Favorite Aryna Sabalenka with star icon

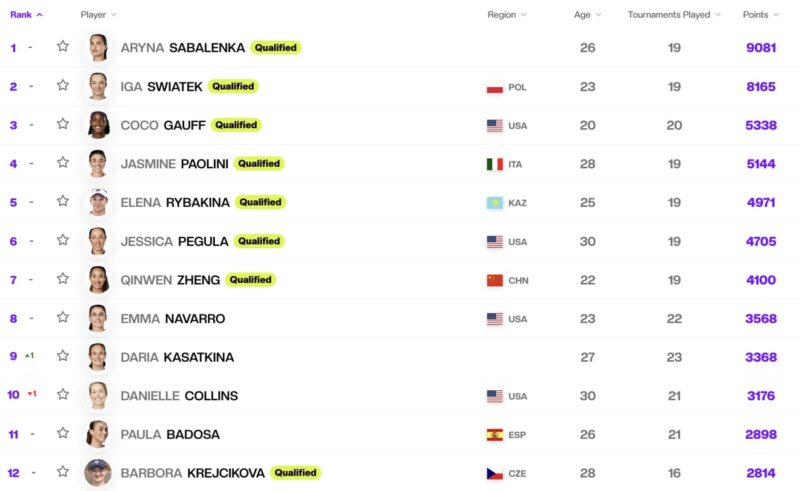click(x=63, y=46)
